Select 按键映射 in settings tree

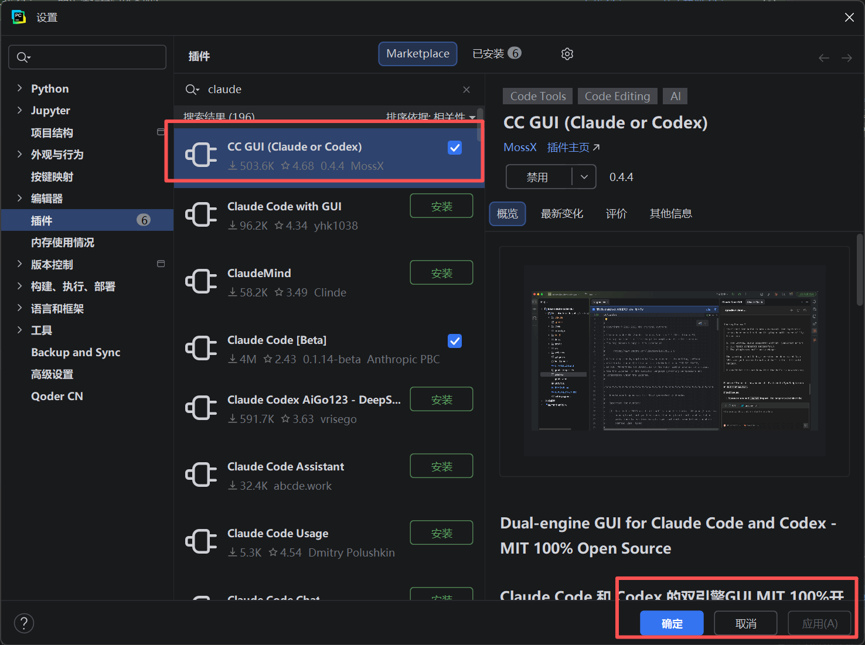(52, 177)
